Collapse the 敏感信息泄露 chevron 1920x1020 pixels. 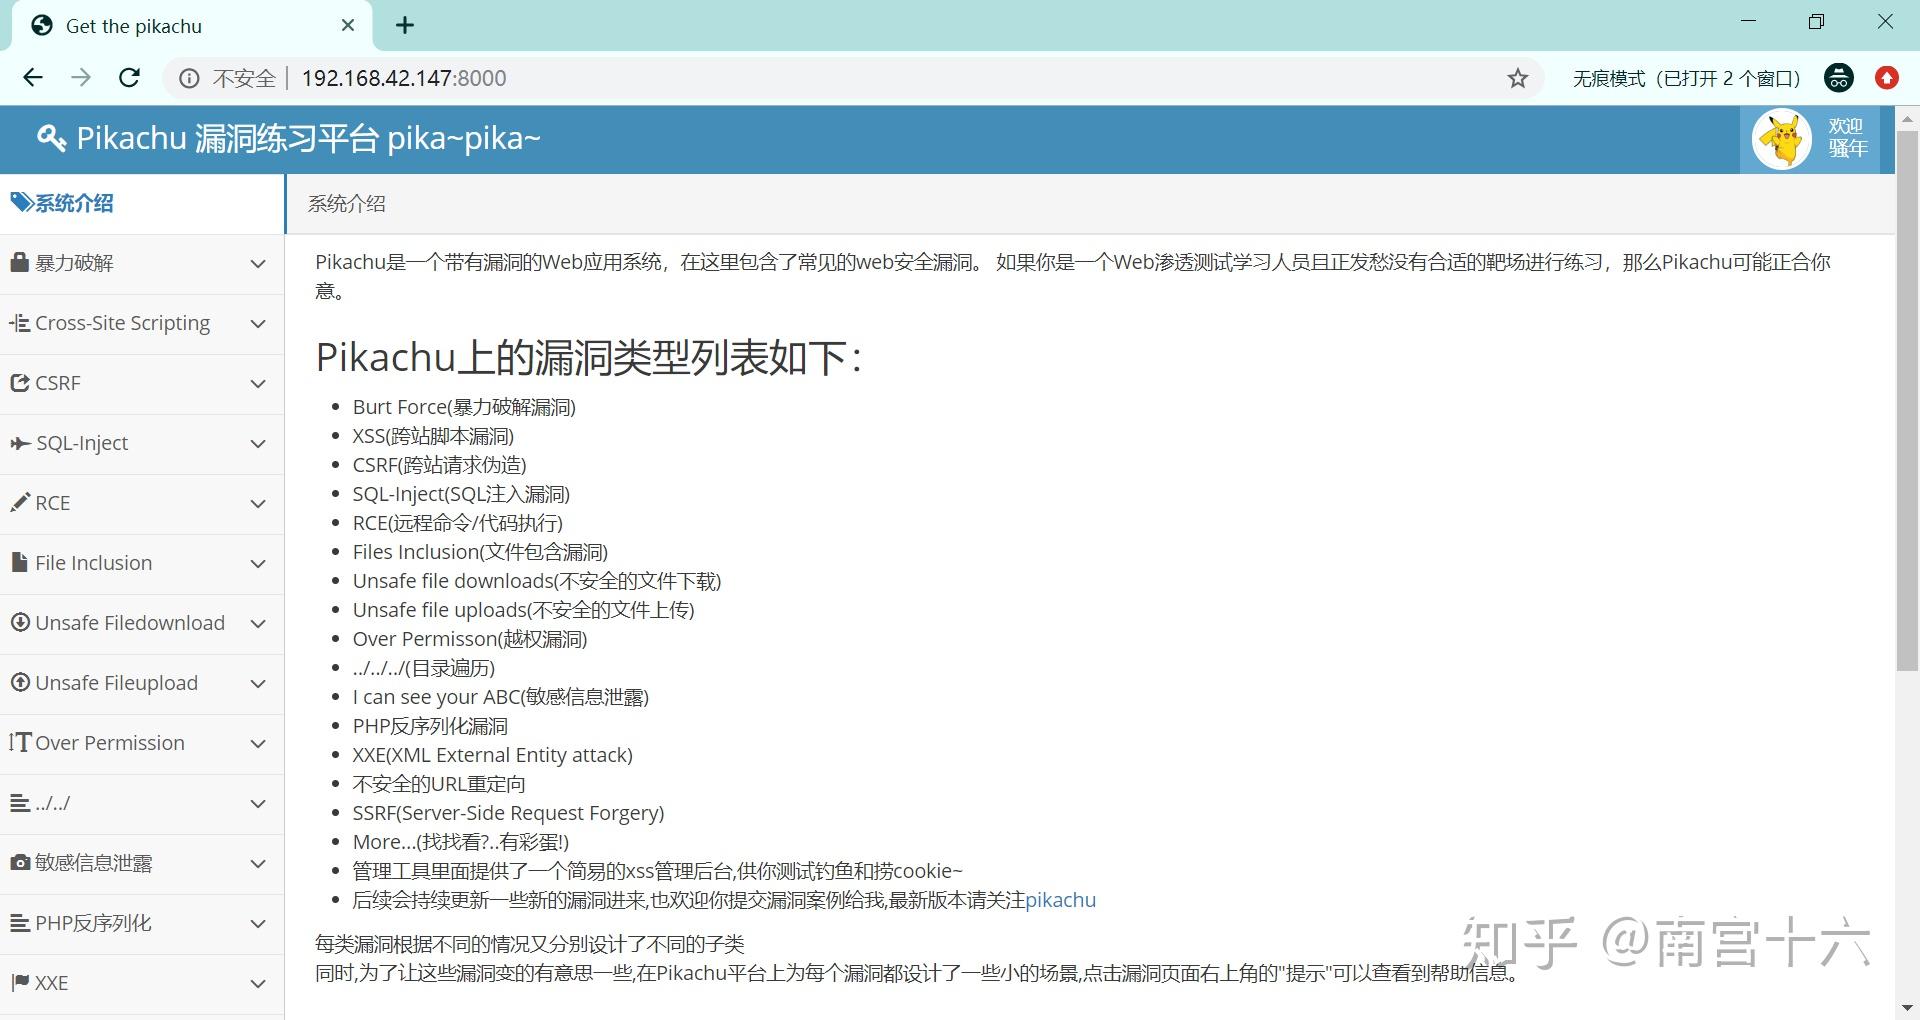tap(258, 863)
